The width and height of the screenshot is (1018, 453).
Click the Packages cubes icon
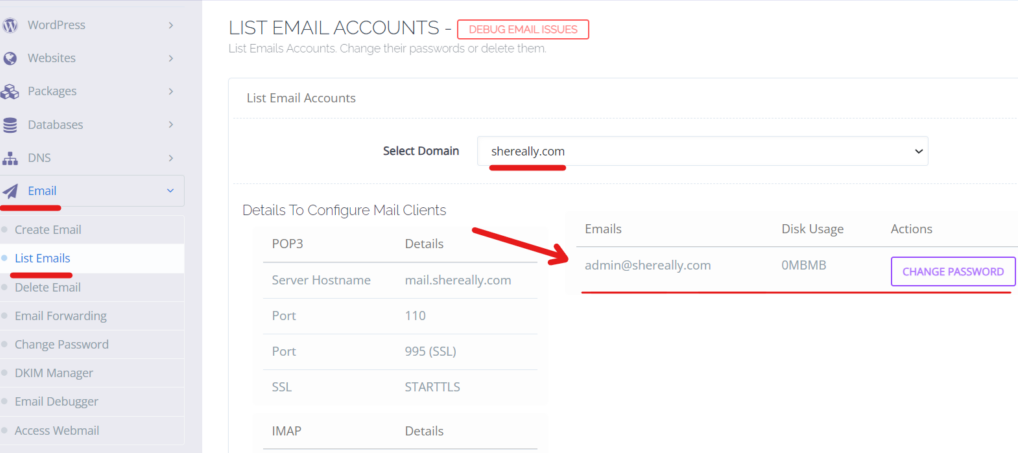tap(11, 91)
